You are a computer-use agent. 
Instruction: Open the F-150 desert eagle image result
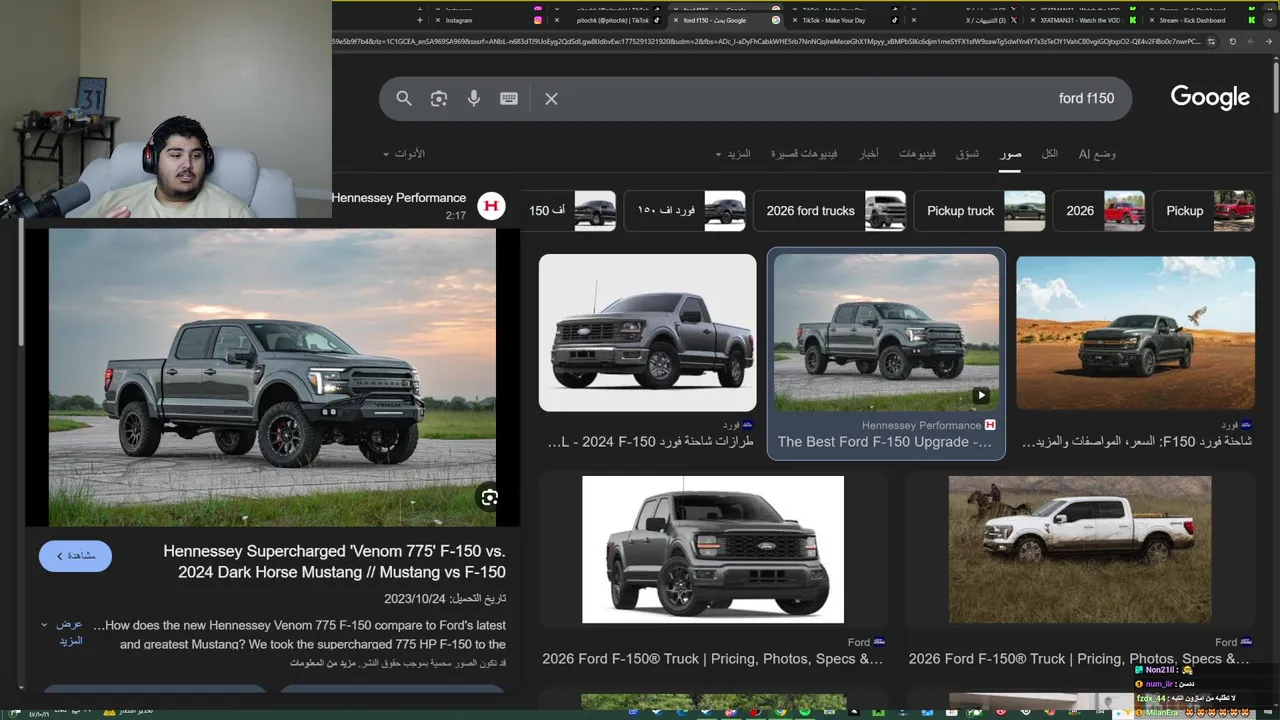coord(1135,333)
